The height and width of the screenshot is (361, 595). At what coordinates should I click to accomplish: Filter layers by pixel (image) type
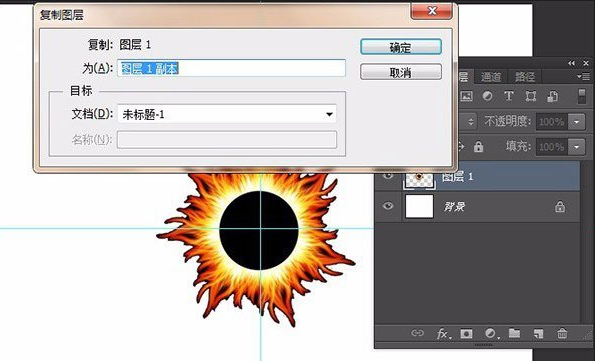(466, 96)
